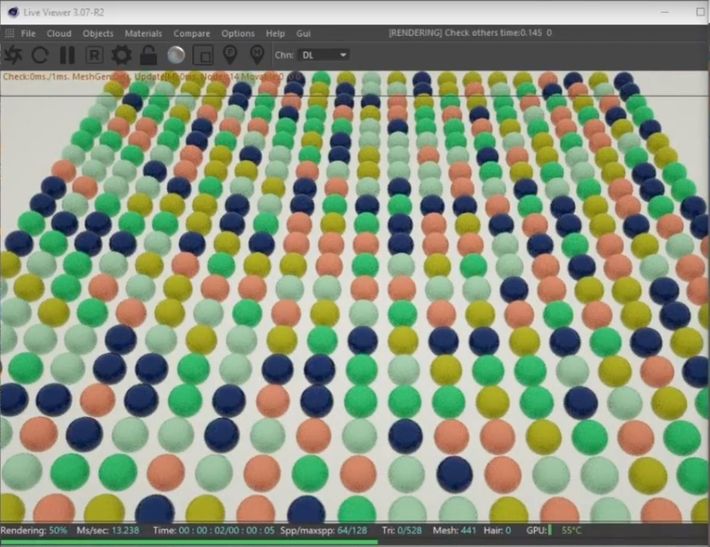Send scene and restart new render icon
This screenshot has width=710, height=547.
(x=14, y=55)
